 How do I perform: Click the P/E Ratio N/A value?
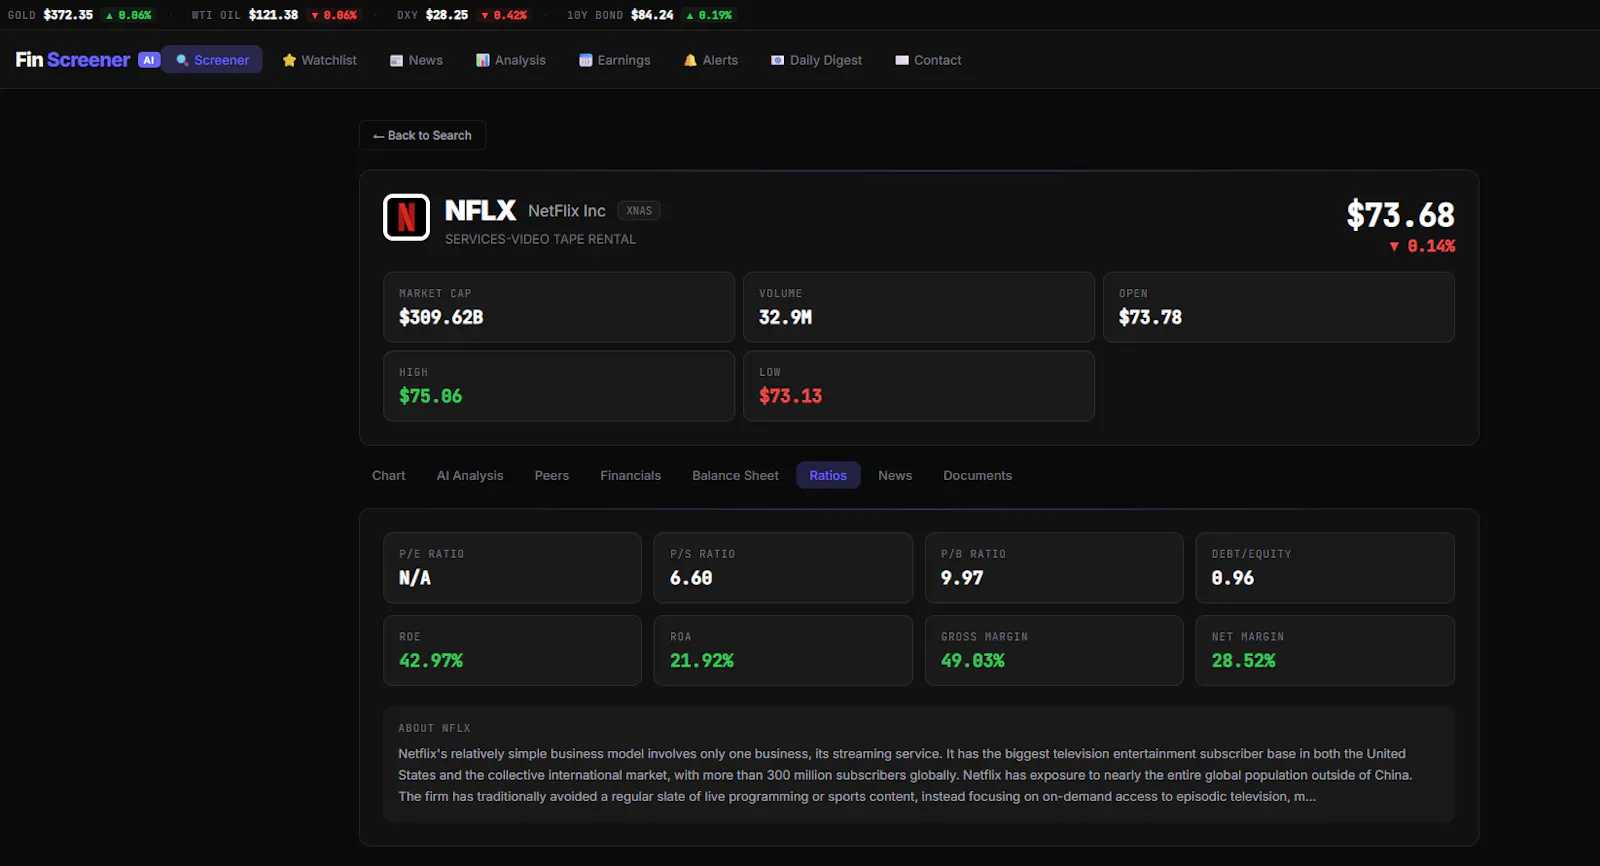point(415,578)
